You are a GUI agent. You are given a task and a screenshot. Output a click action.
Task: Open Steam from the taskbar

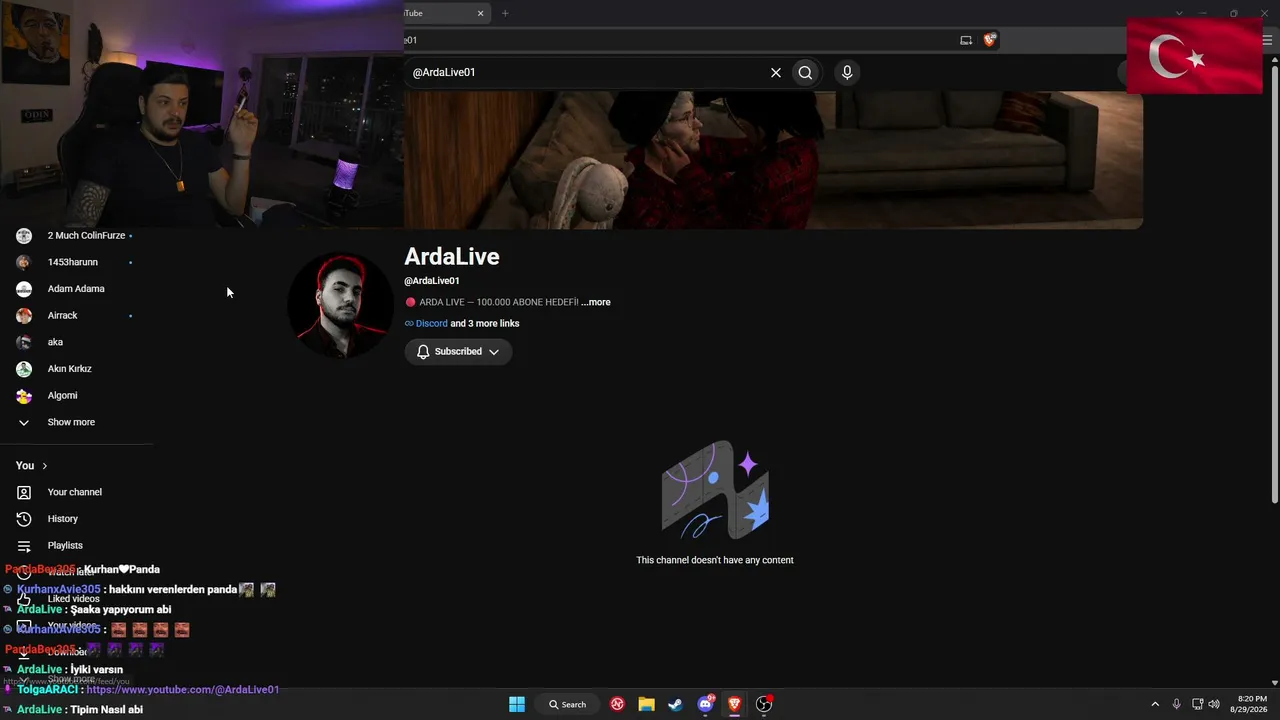pyautogui.click(x=676, y=704)
